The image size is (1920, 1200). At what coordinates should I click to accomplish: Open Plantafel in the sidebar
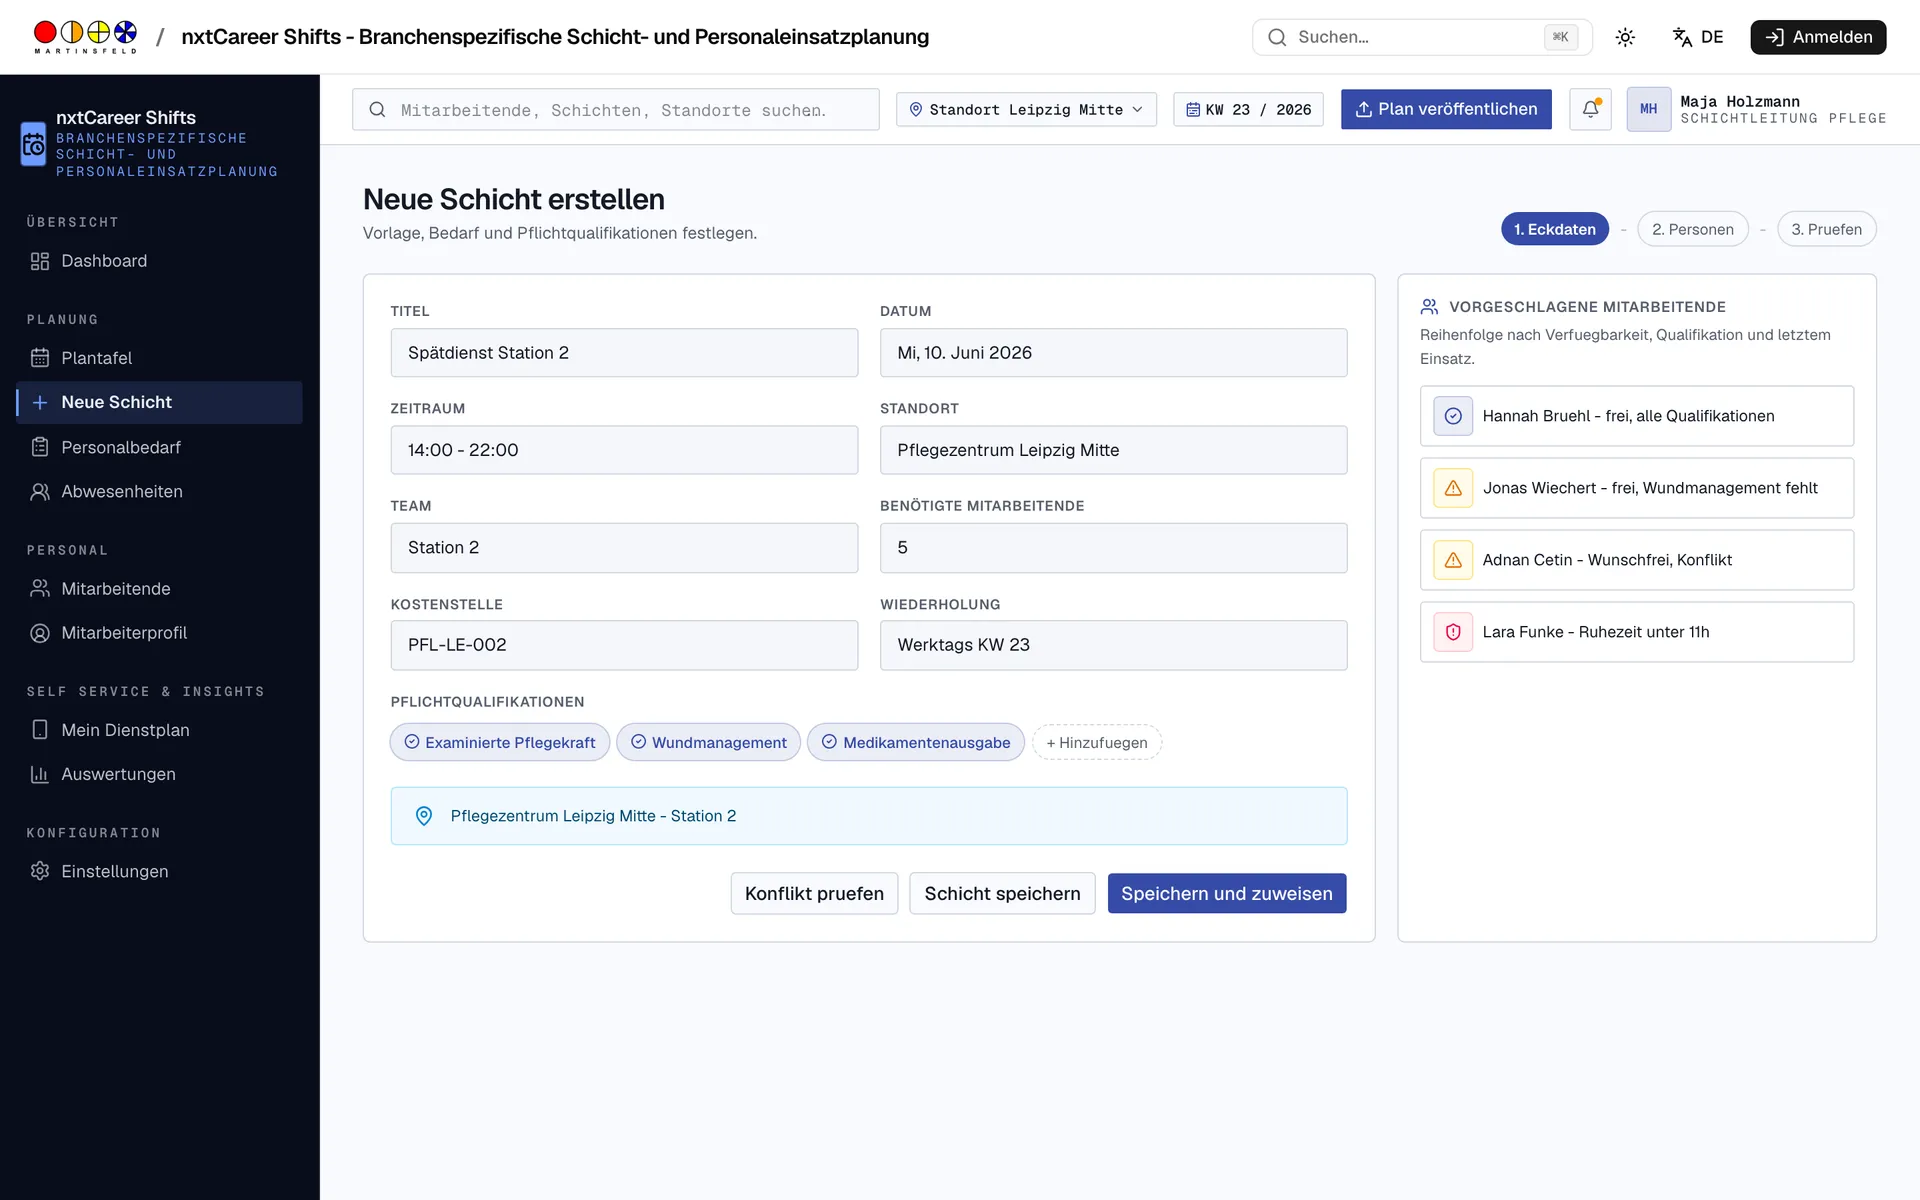159,358
